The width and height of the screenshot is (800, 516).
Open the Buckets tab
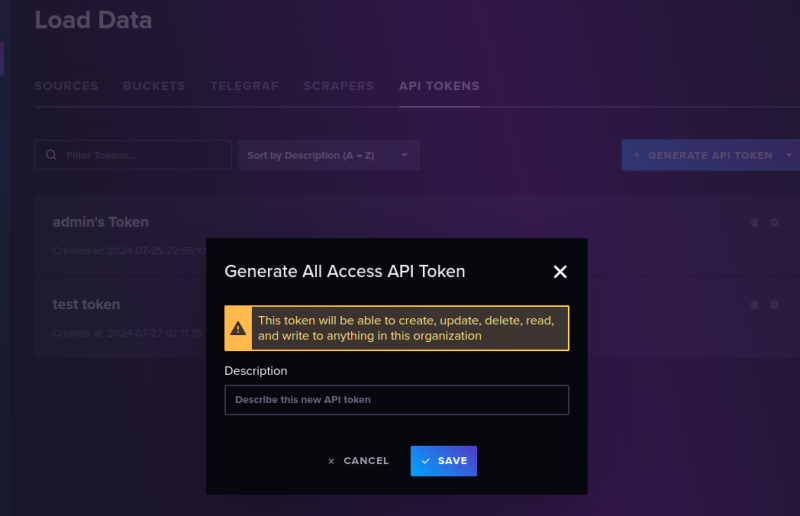click(154, 86)
